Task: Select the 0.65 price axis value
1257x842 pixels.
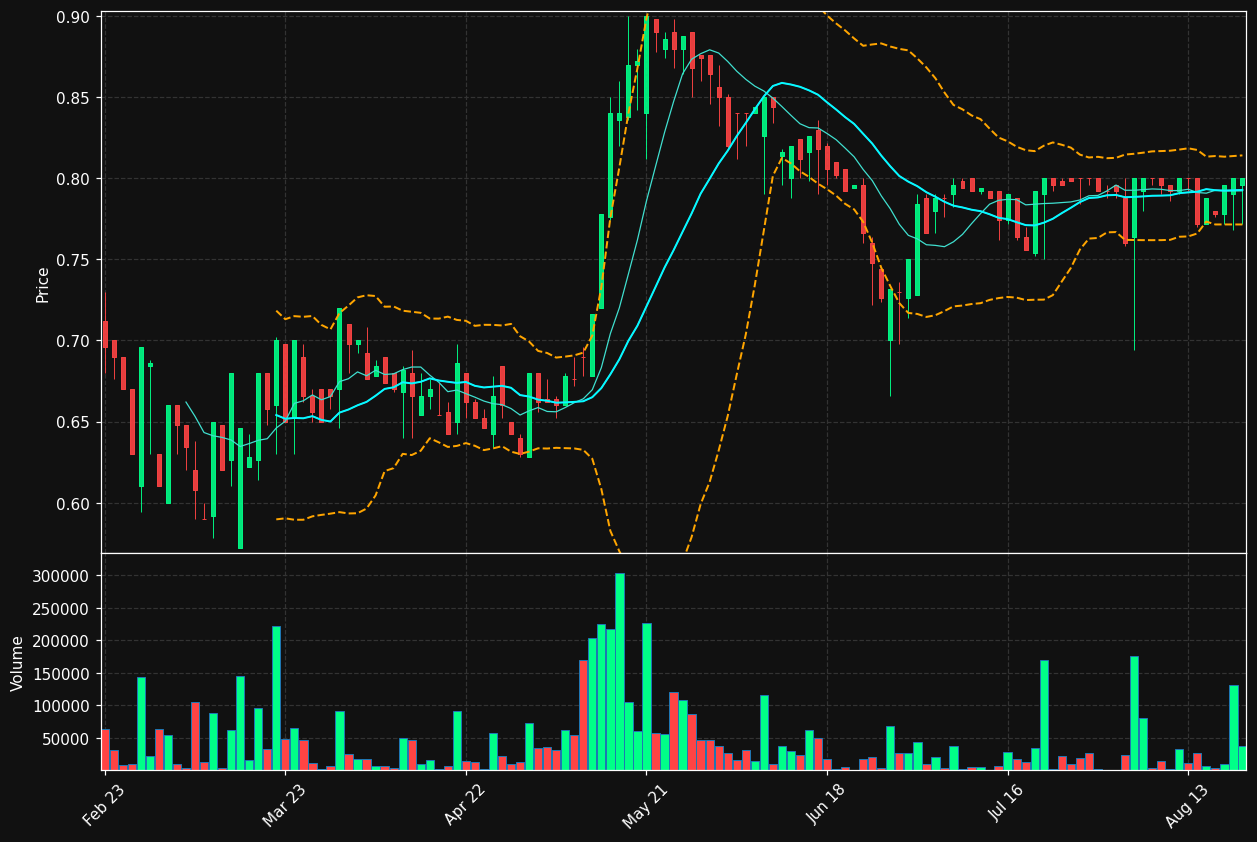Action: pos(74,422)
